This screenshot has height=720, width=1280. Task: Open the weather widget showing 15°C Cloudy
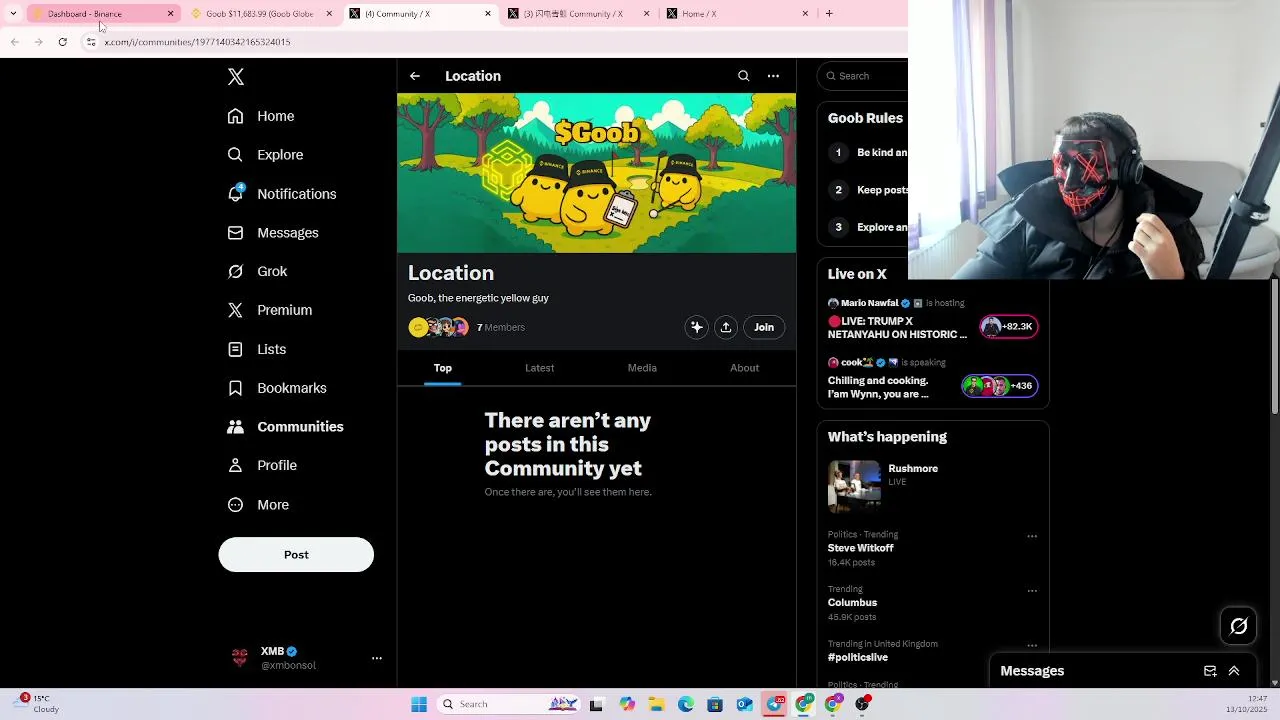coord(37,704)
